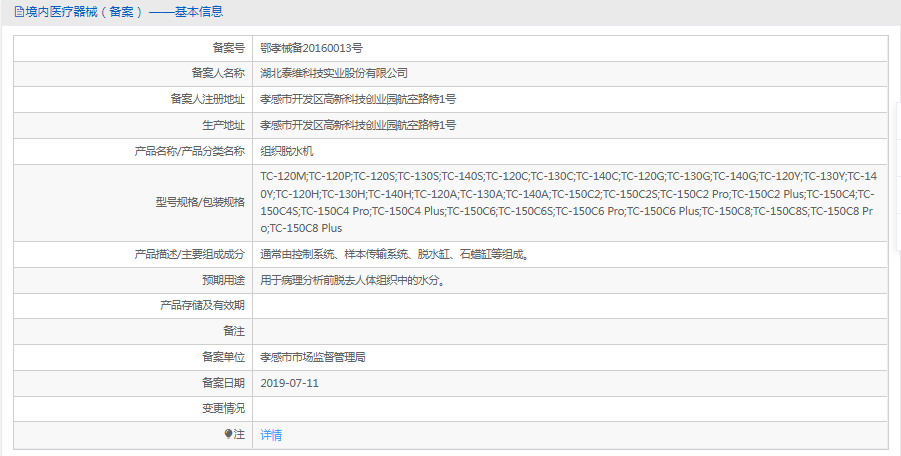901x456 pixels.
Task: Click the 备注 label
Action: point(234,331)
